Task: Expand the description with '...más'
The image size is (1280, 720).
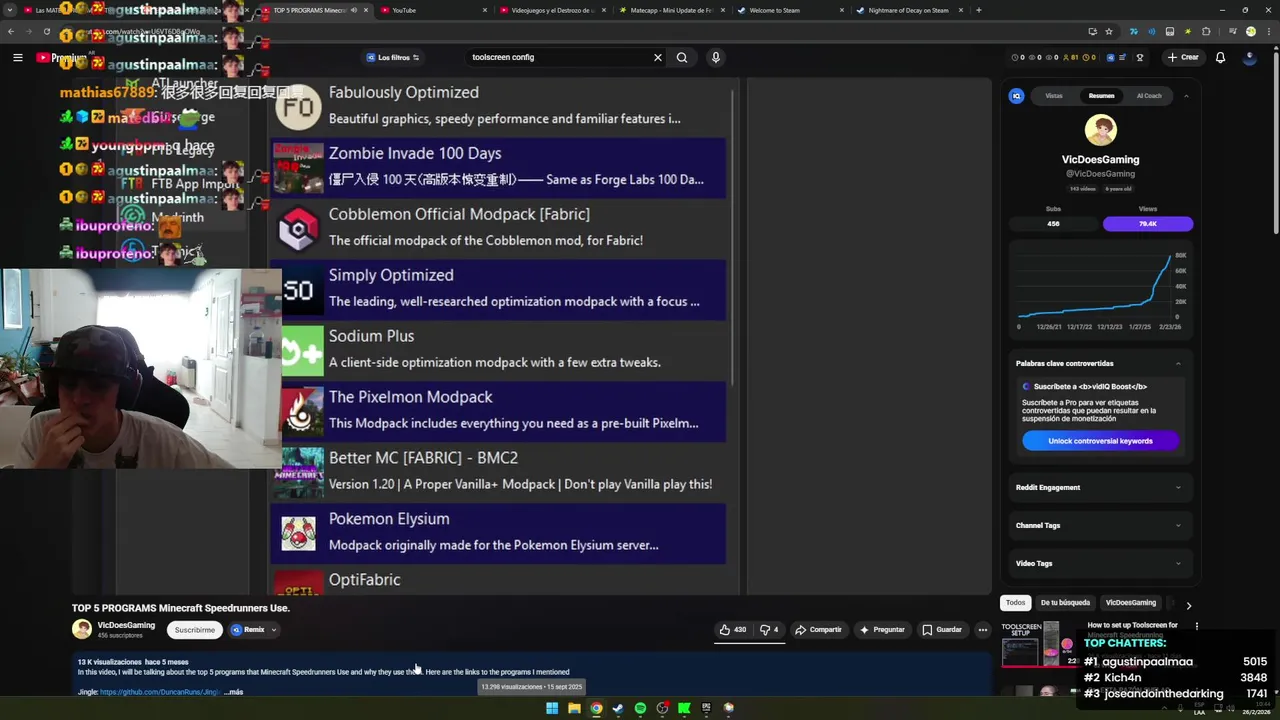Action: click(233, 692)
